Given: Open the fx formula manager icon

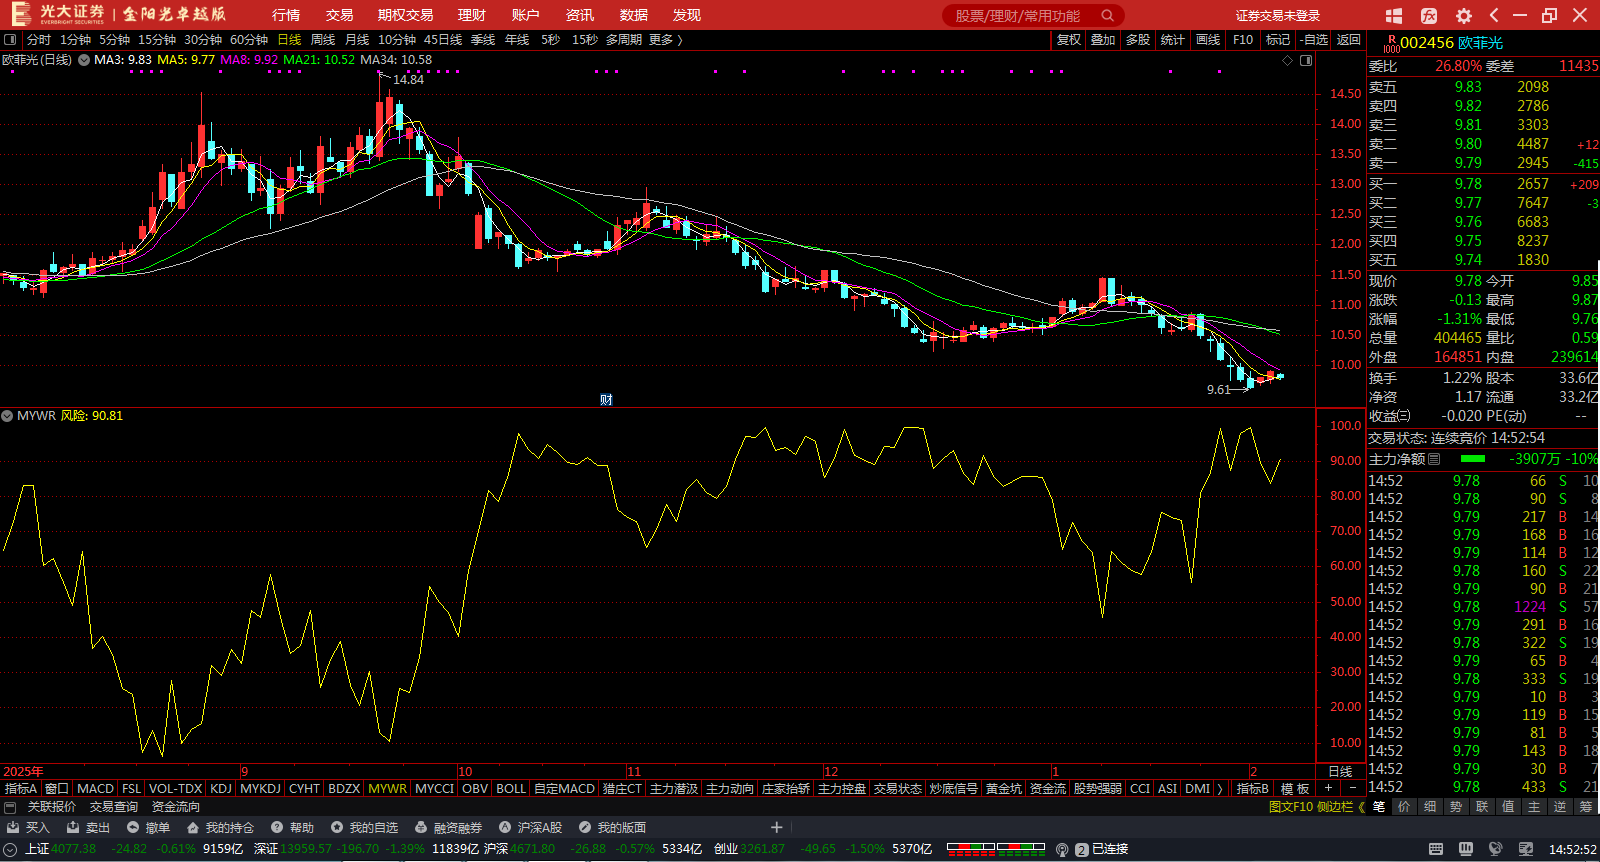Looking at the screenshot, I should (1429, 15).
